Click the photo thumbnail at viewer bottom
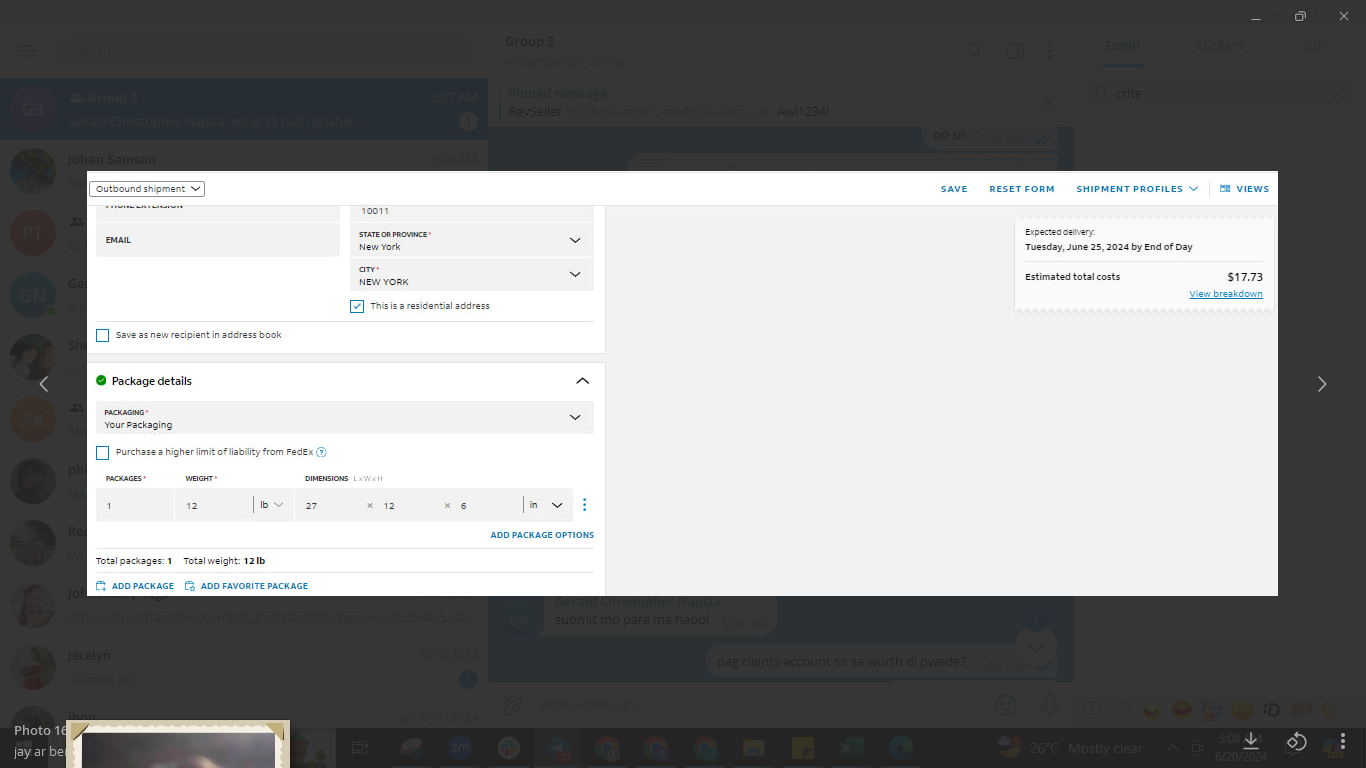The image size is (1366, 768). pyautogui.click(x=178, y=744)
